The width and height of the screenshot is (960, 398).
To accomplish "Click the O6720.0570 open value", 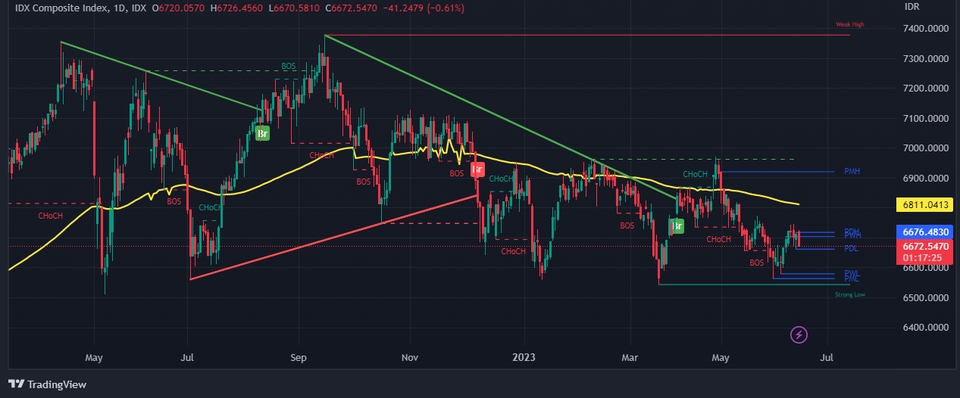I will [x=178, y=8].
